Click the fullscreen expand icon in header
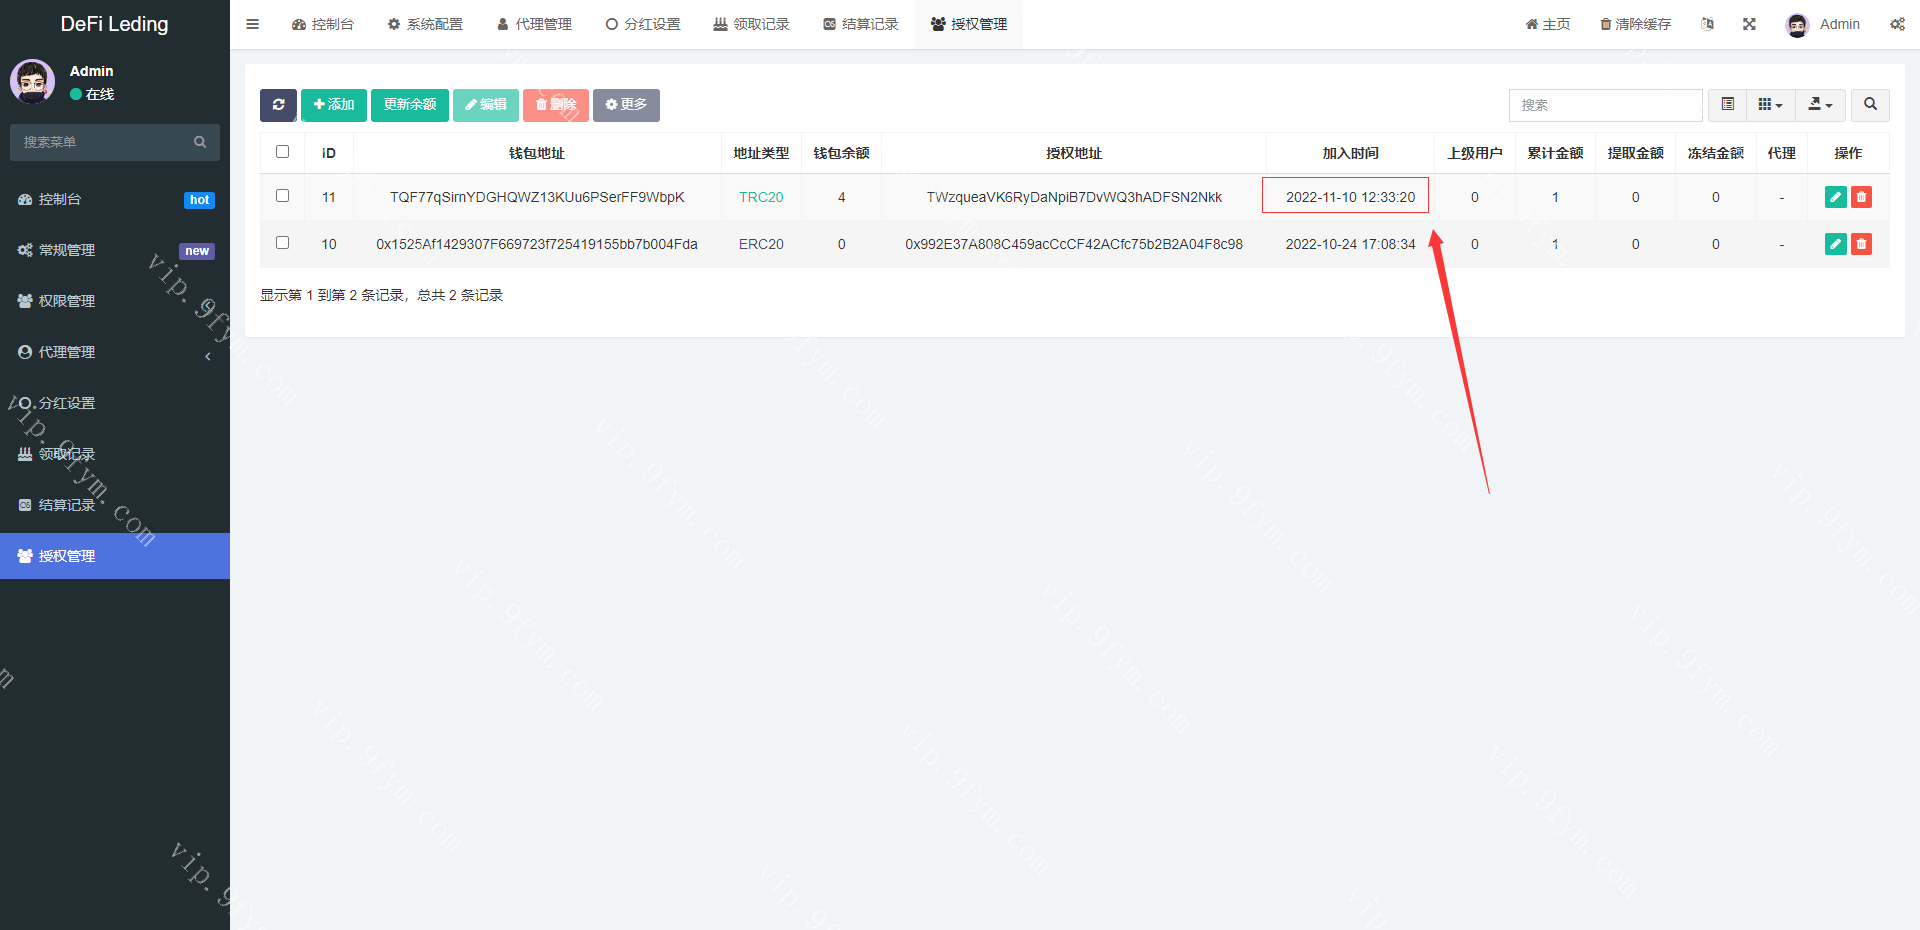1920x930 pixels. point(1749,24)
